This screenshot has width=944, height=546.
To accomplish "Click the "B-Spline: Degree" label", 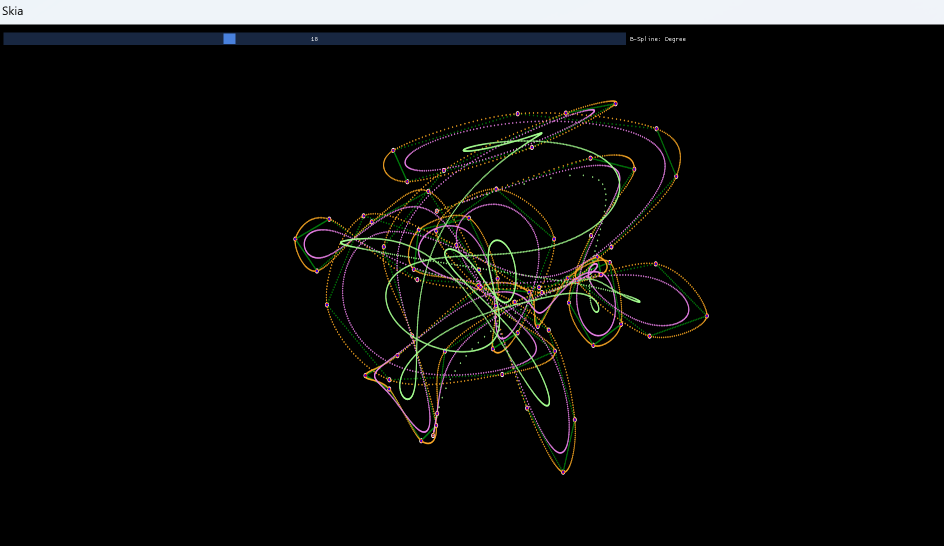I will pyautogui.click(x=657, y=39).
